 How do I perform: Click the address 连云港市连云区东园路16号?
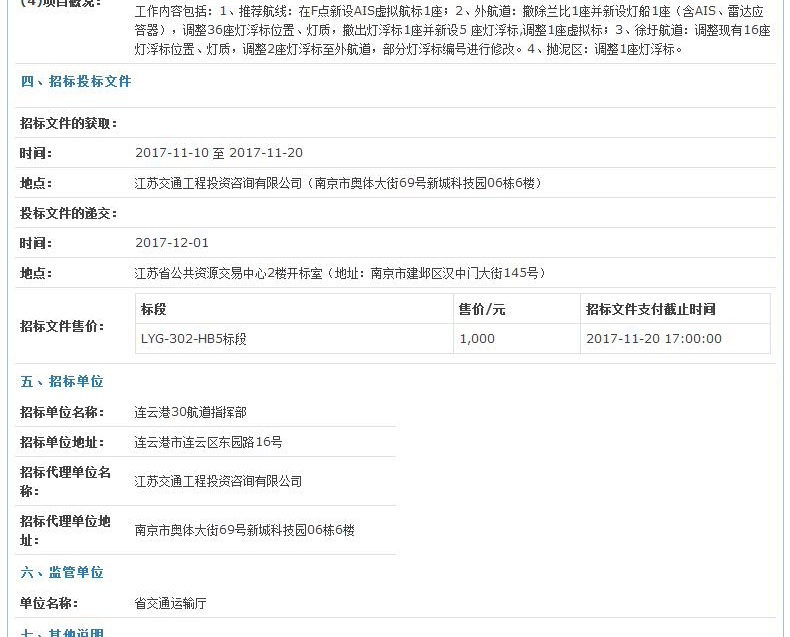tap(208, 442)
